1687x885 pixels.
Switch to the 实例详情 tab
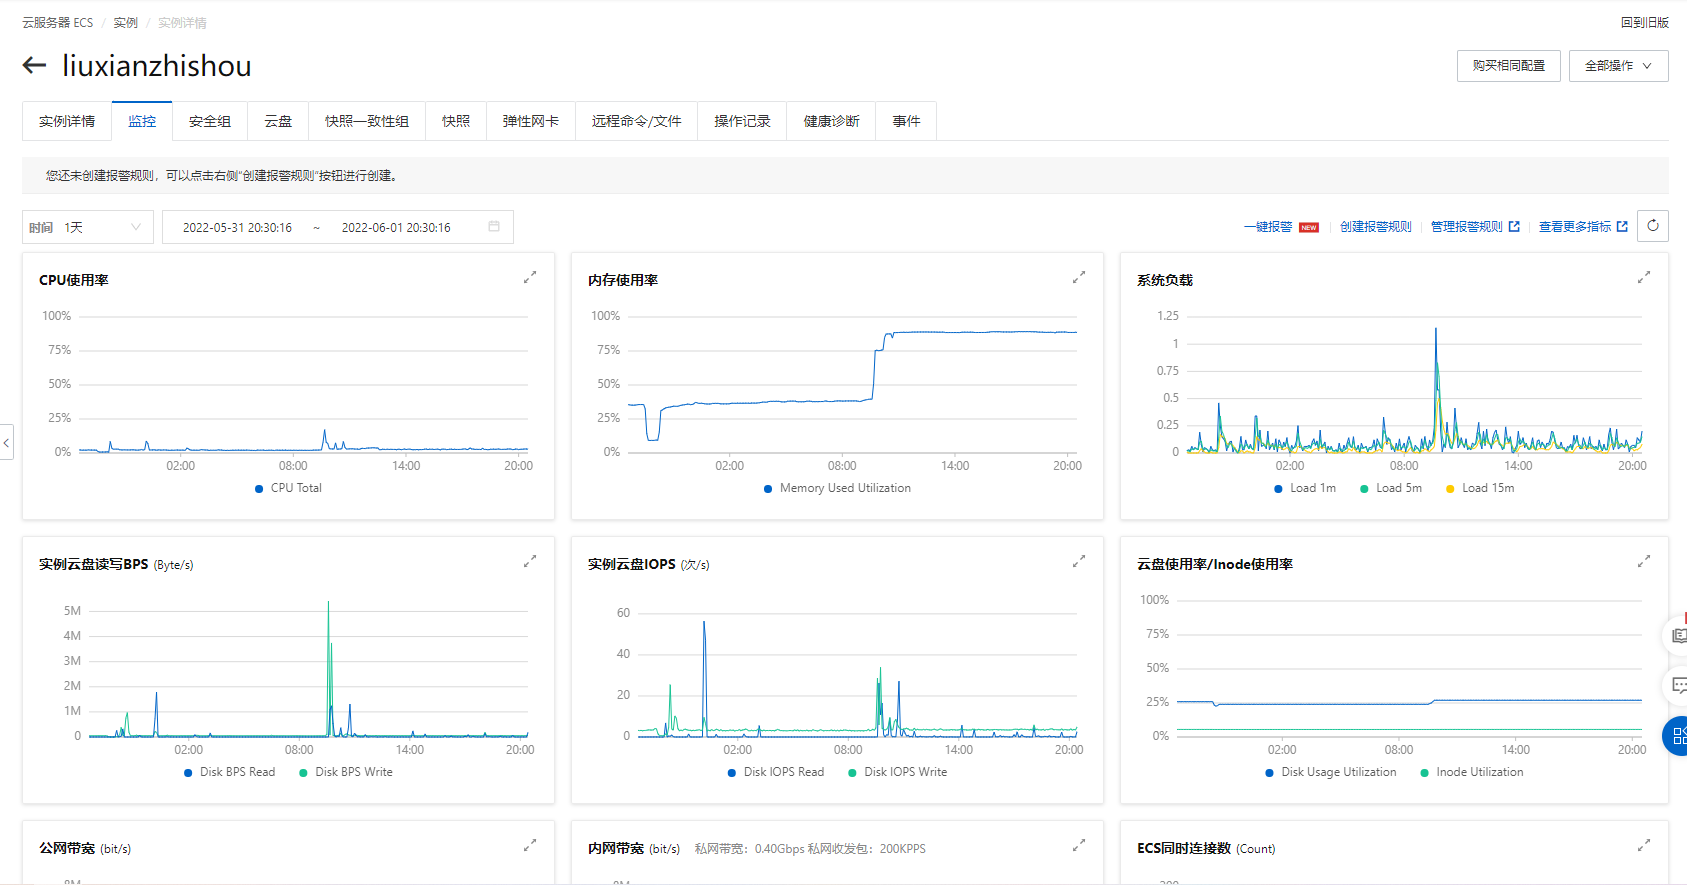click(x=67, y=121)
